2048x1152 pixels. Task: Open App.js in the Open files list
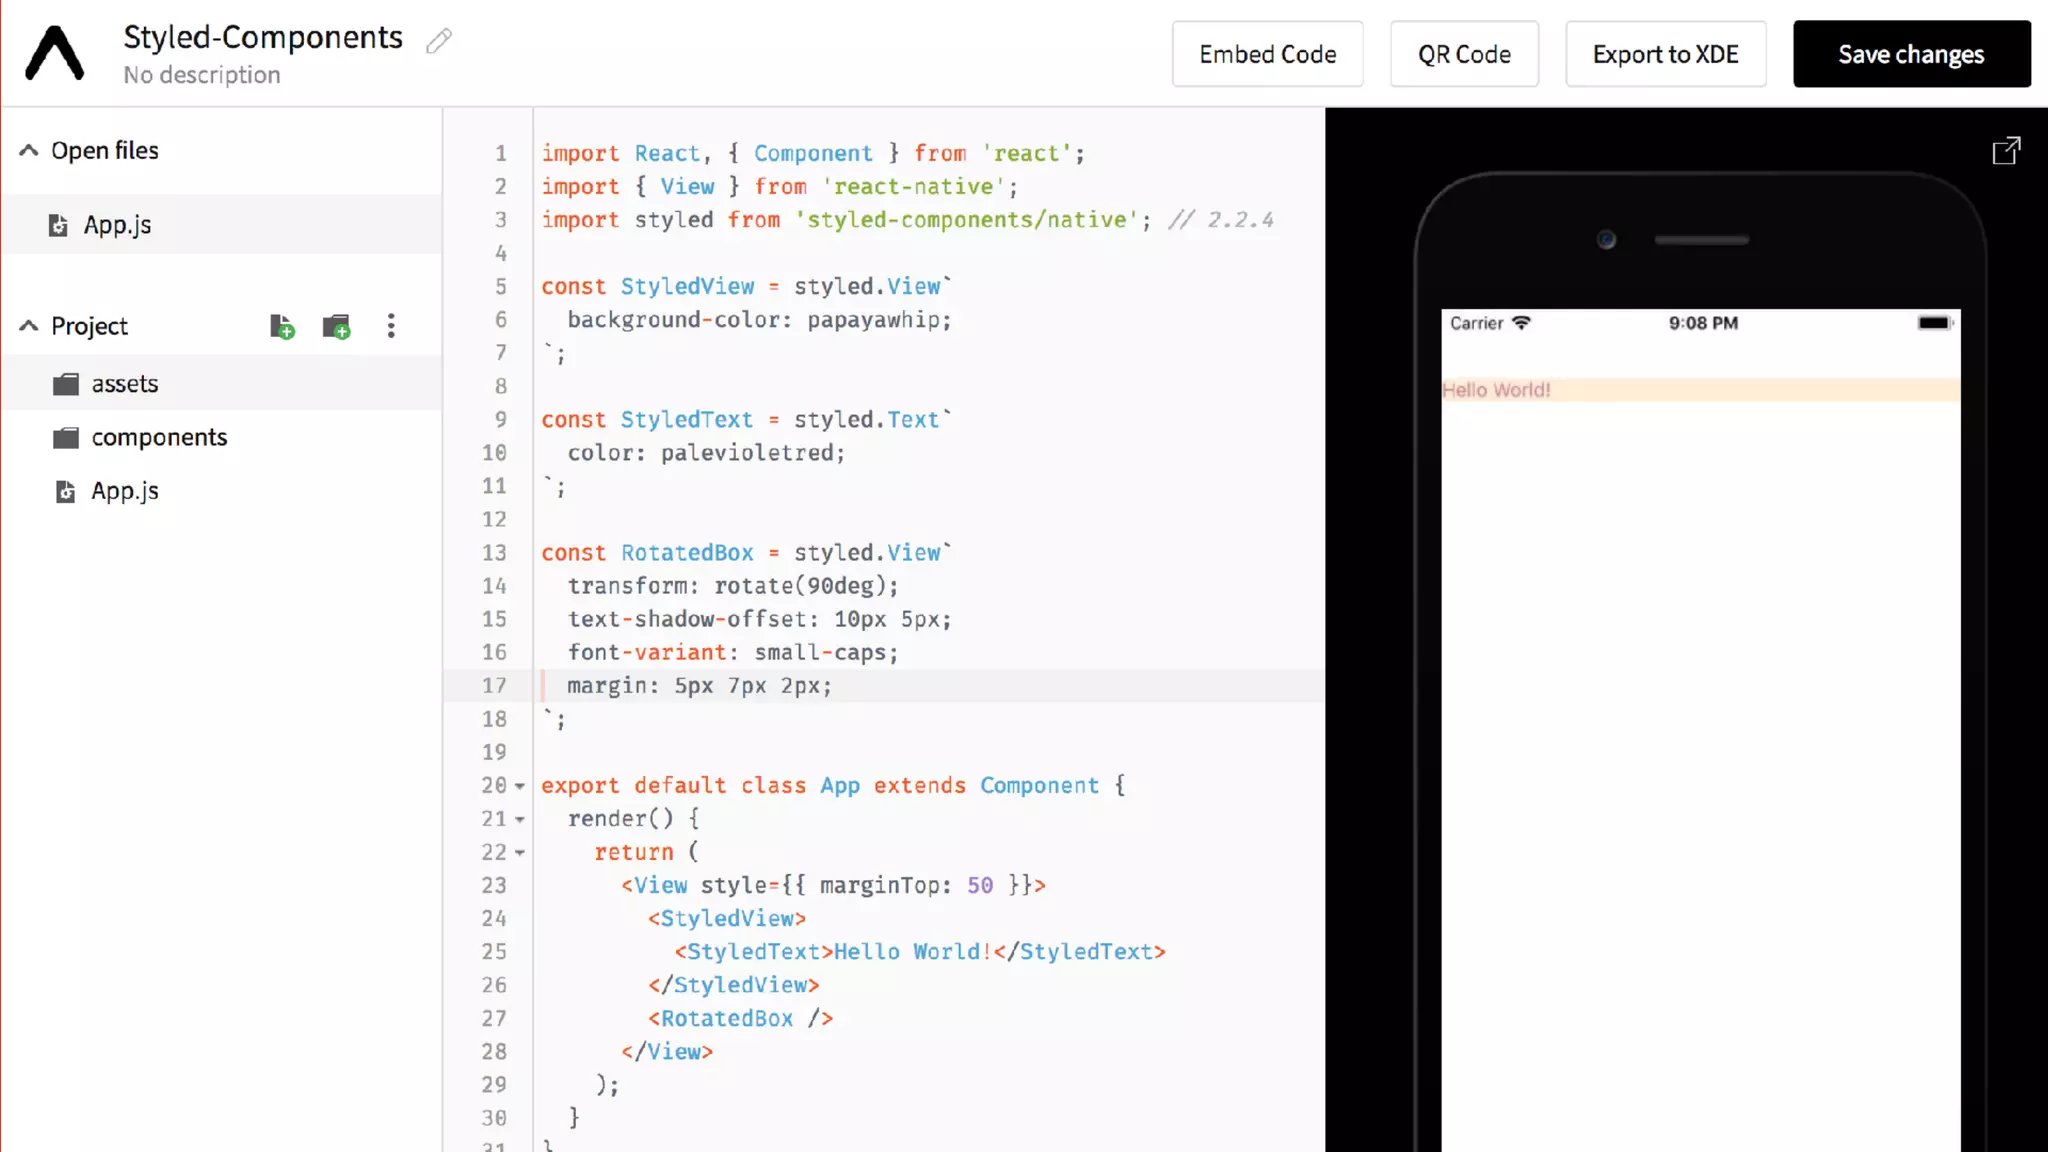222,225
